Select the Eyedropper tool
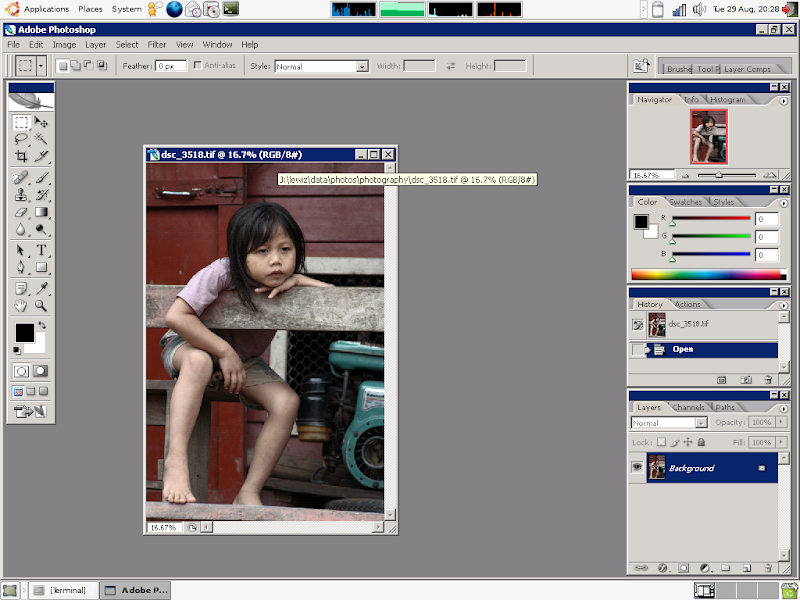800x600 pixels. (x=41, y=288)
